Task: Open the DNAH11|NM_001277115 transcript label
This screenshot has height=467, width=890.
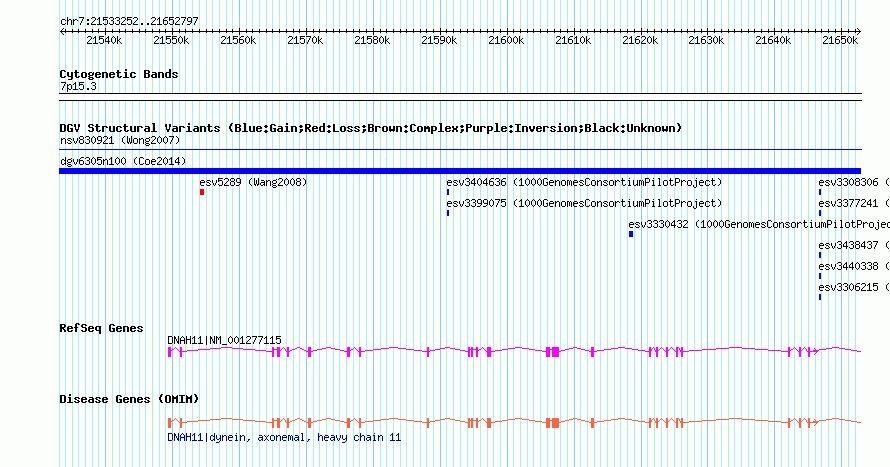Action: pyautogui.click(x=224, y=340)
